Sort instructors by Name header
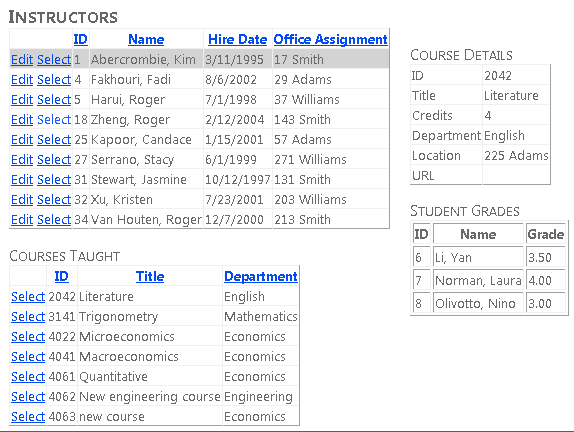 pyautogui.click(x=146, y=39)
